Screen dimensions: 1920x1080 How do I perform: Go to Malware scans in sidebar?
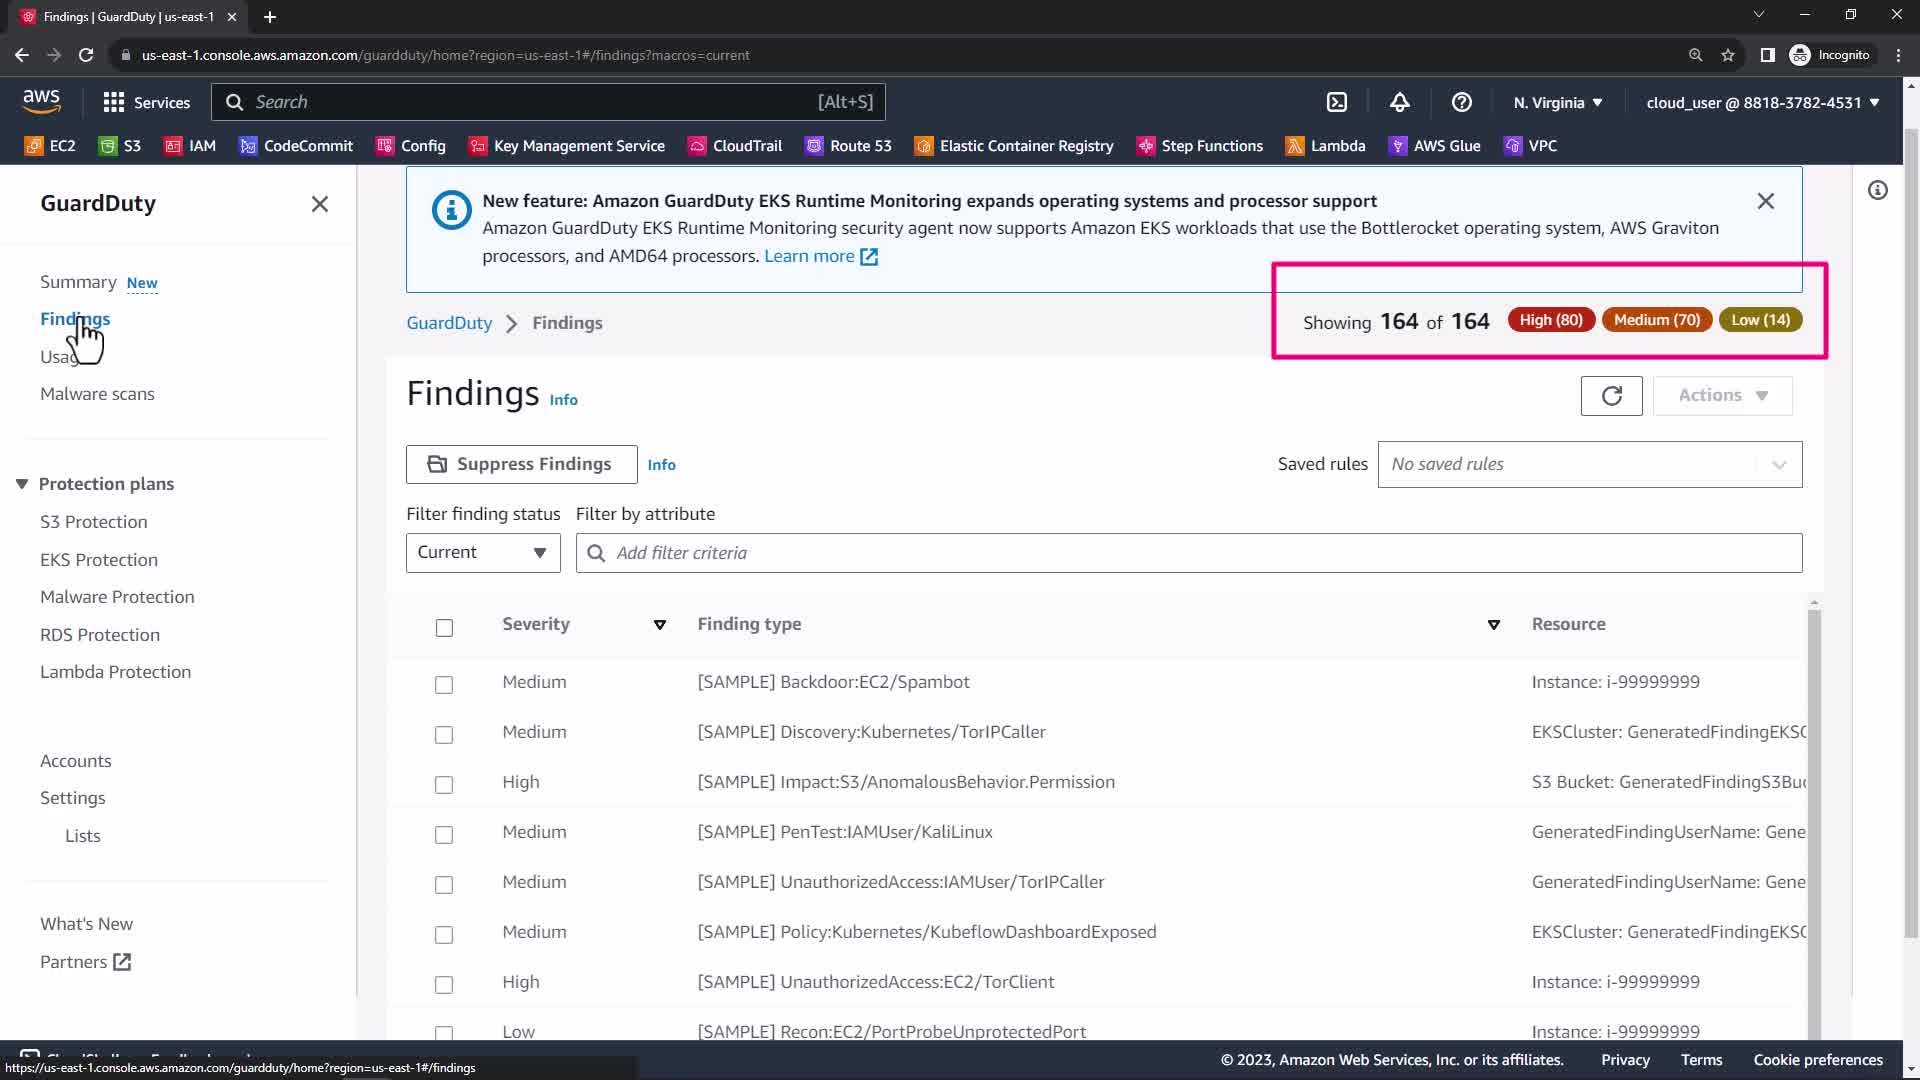[97, 394]
